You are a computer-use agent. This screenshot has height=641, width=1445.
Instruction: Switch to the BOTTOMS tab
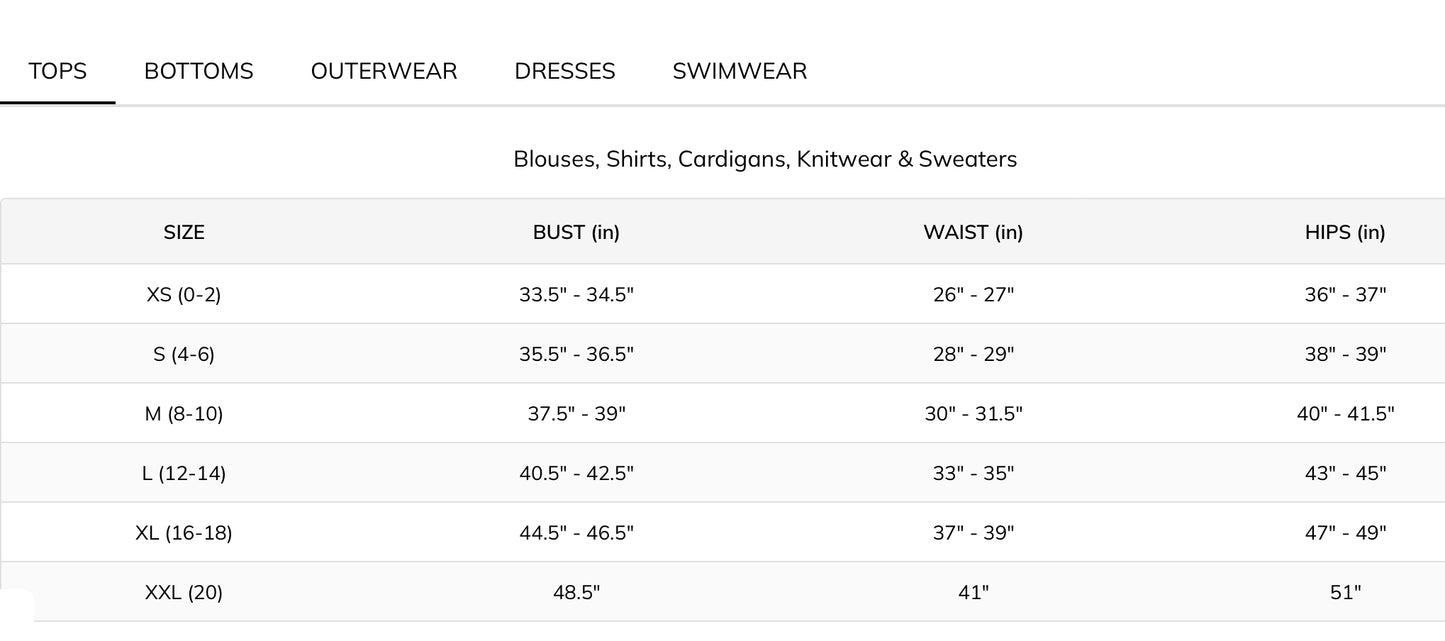pyautogui.click(x=199, y=71)
